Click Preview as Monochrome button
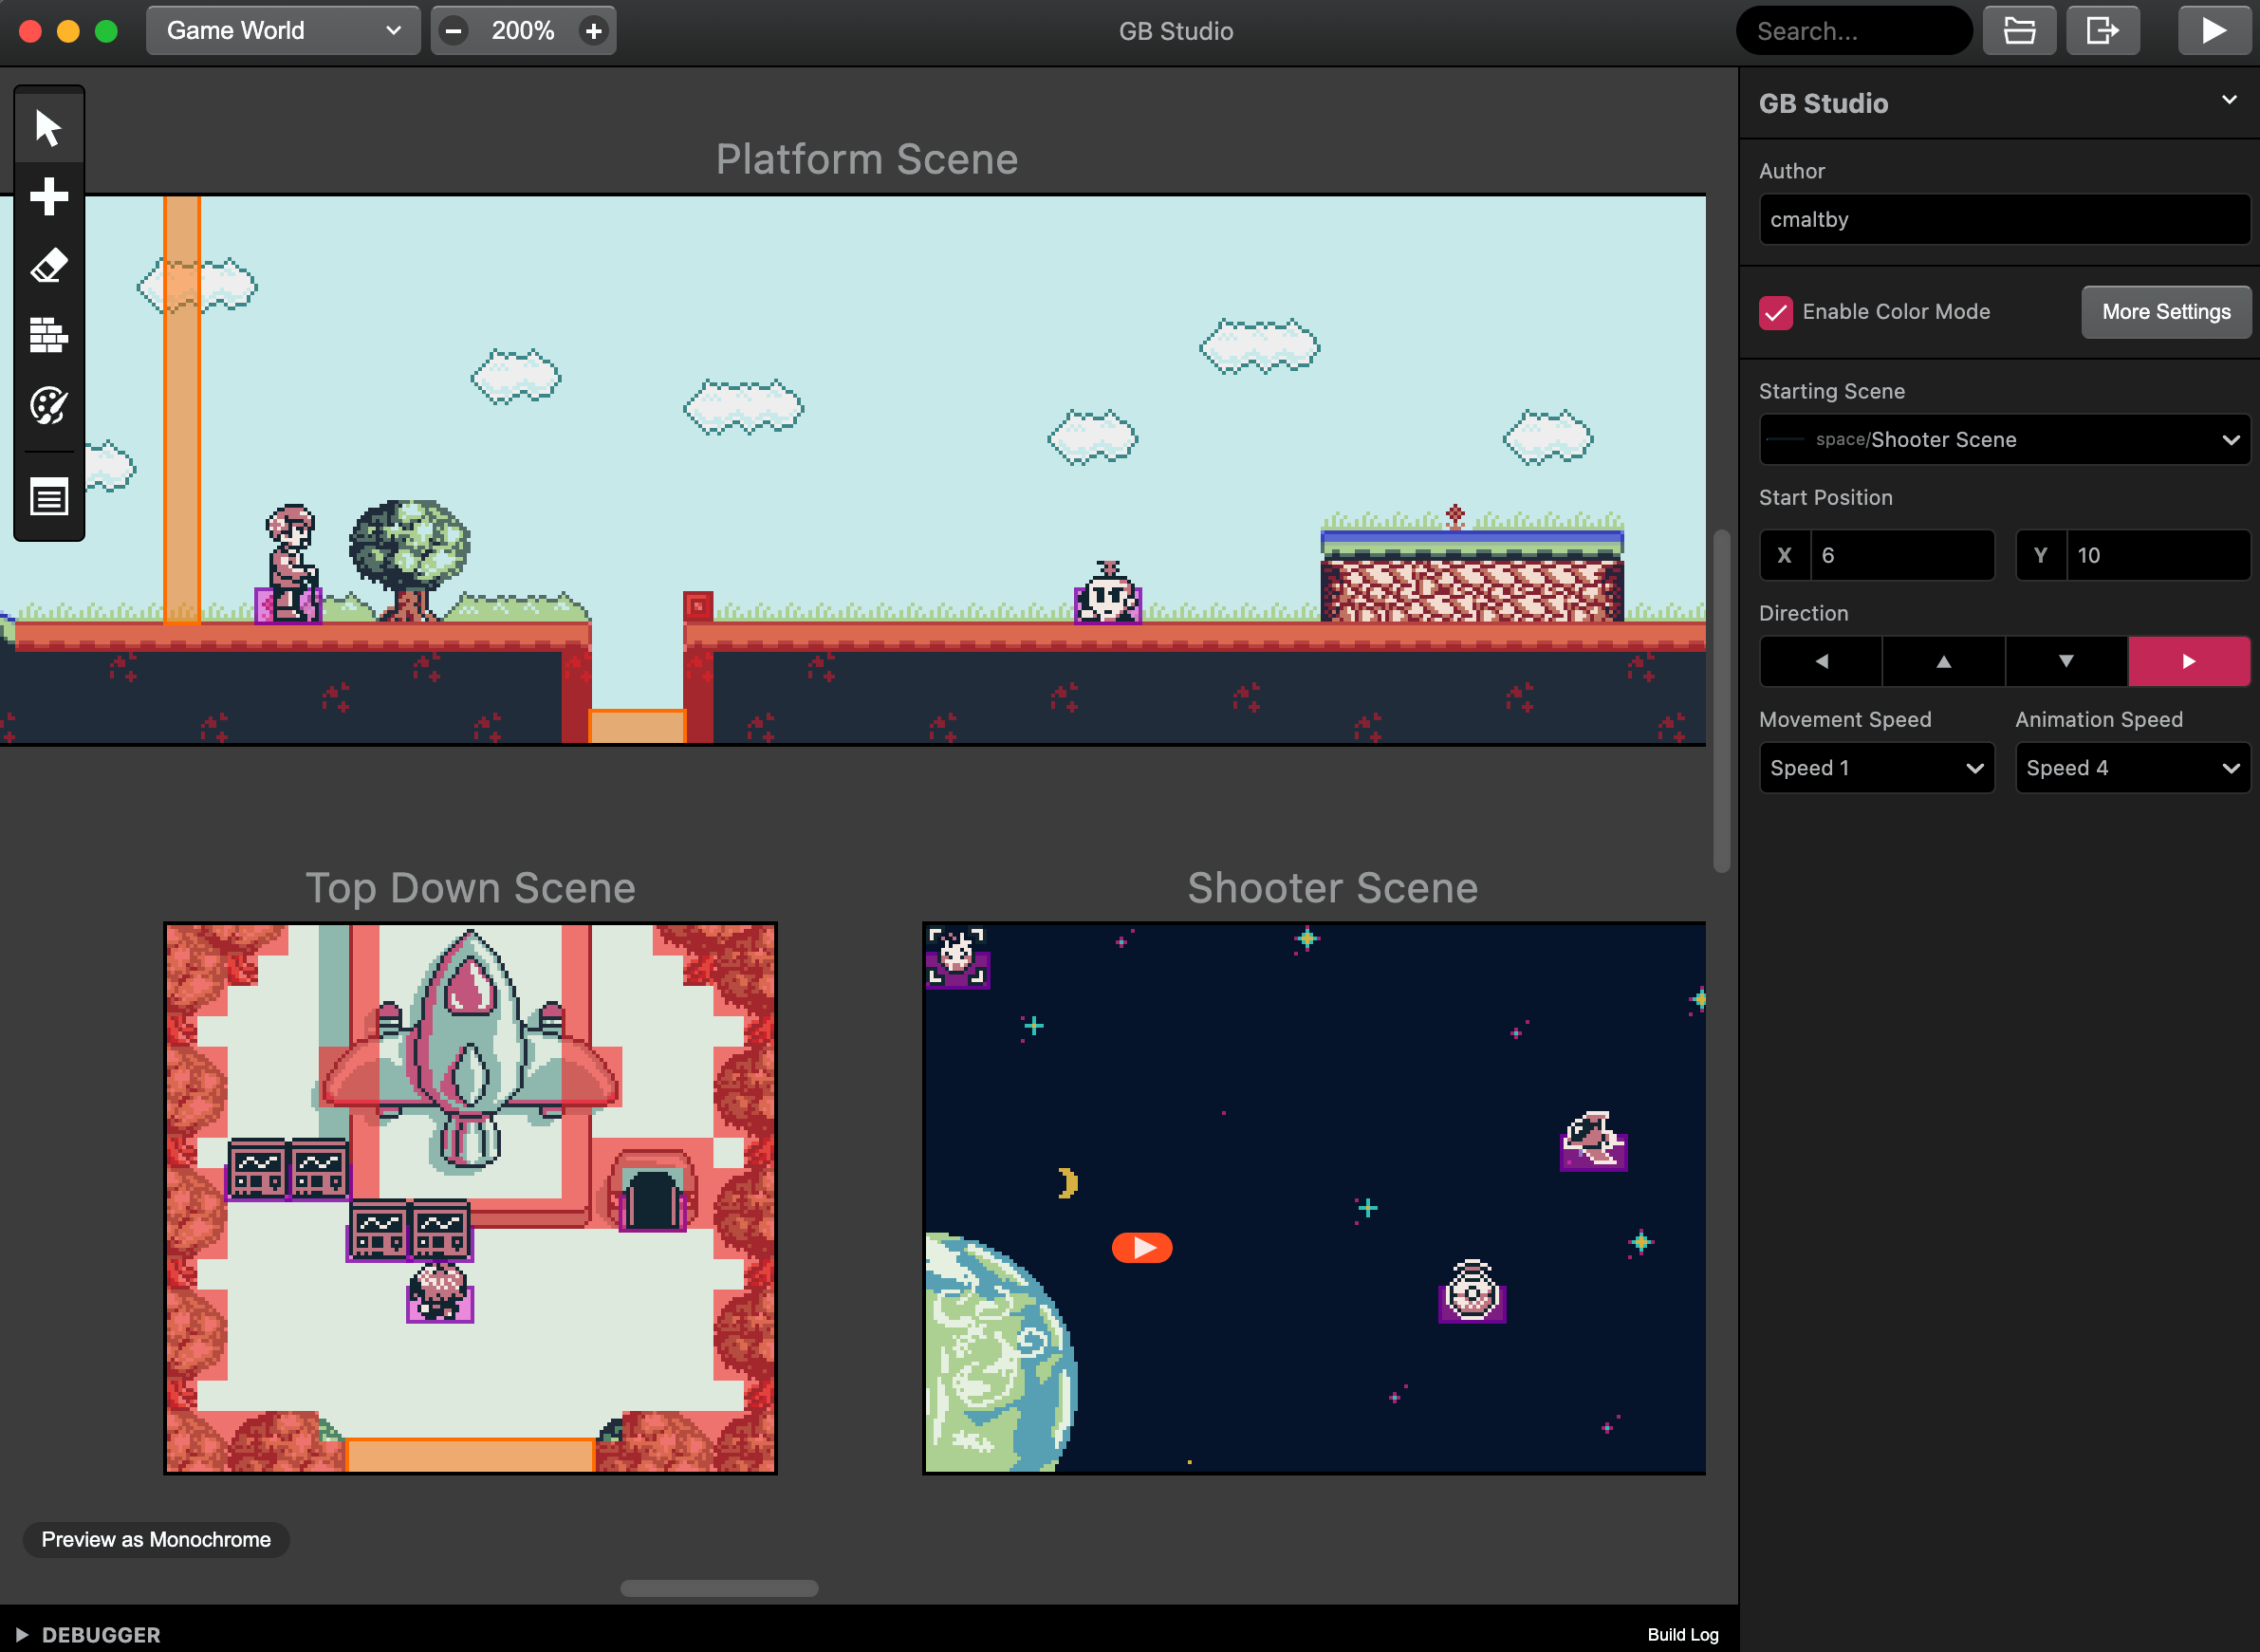Screen dimensions: 2260x1652 (x=156, y=1539)
